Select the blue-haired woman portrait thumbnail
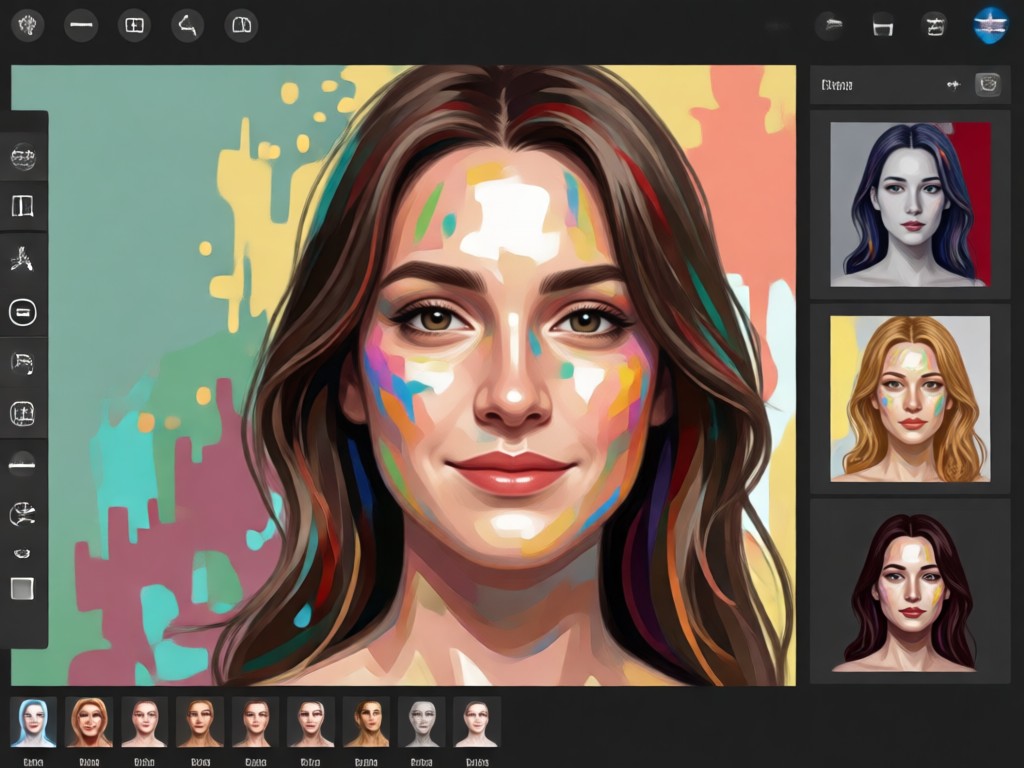The image size is (1024, 768). 910,204
